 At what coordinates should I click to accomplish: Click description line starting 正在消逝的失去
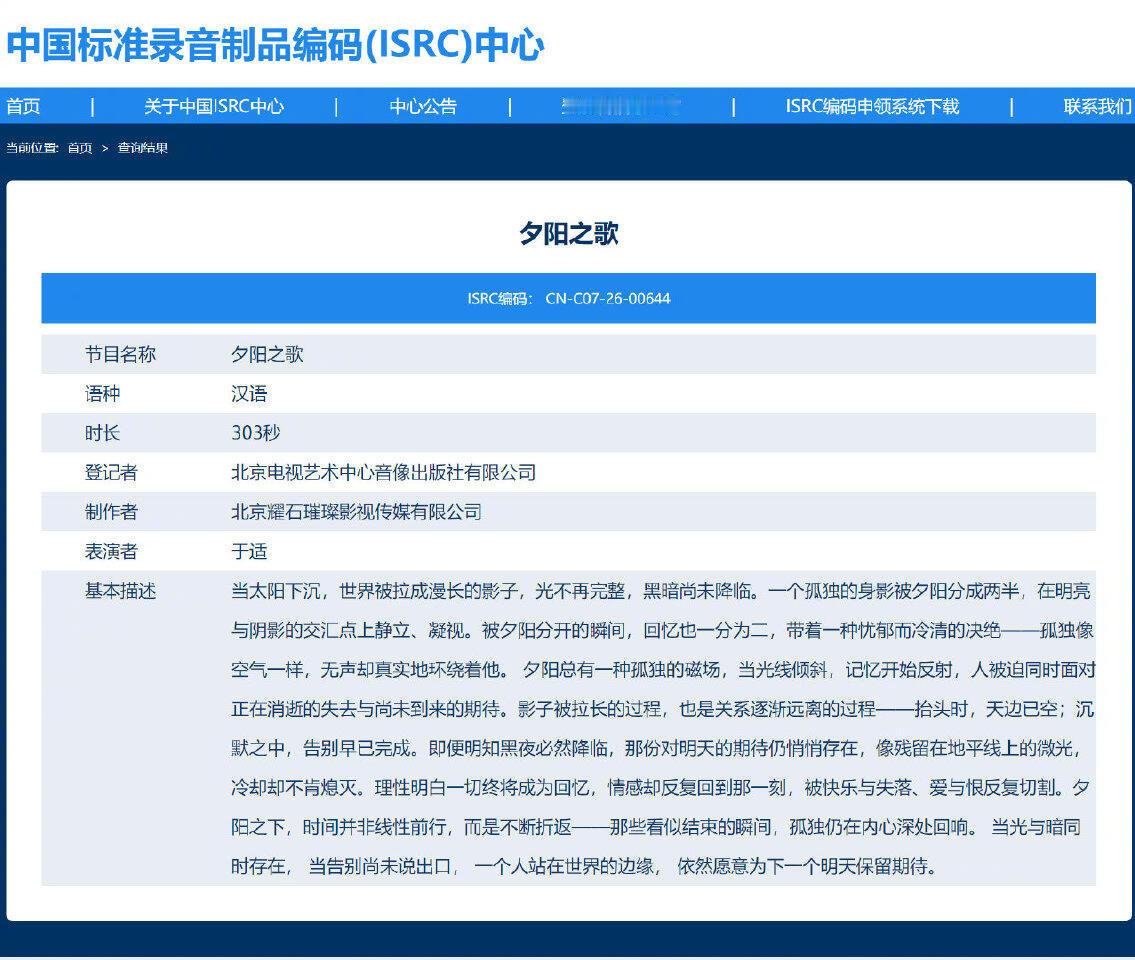[662, 709]
